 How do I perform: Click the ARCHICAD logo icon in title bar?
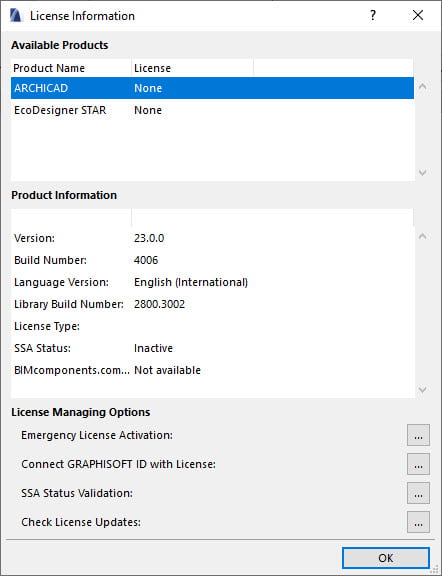point(16,16)
